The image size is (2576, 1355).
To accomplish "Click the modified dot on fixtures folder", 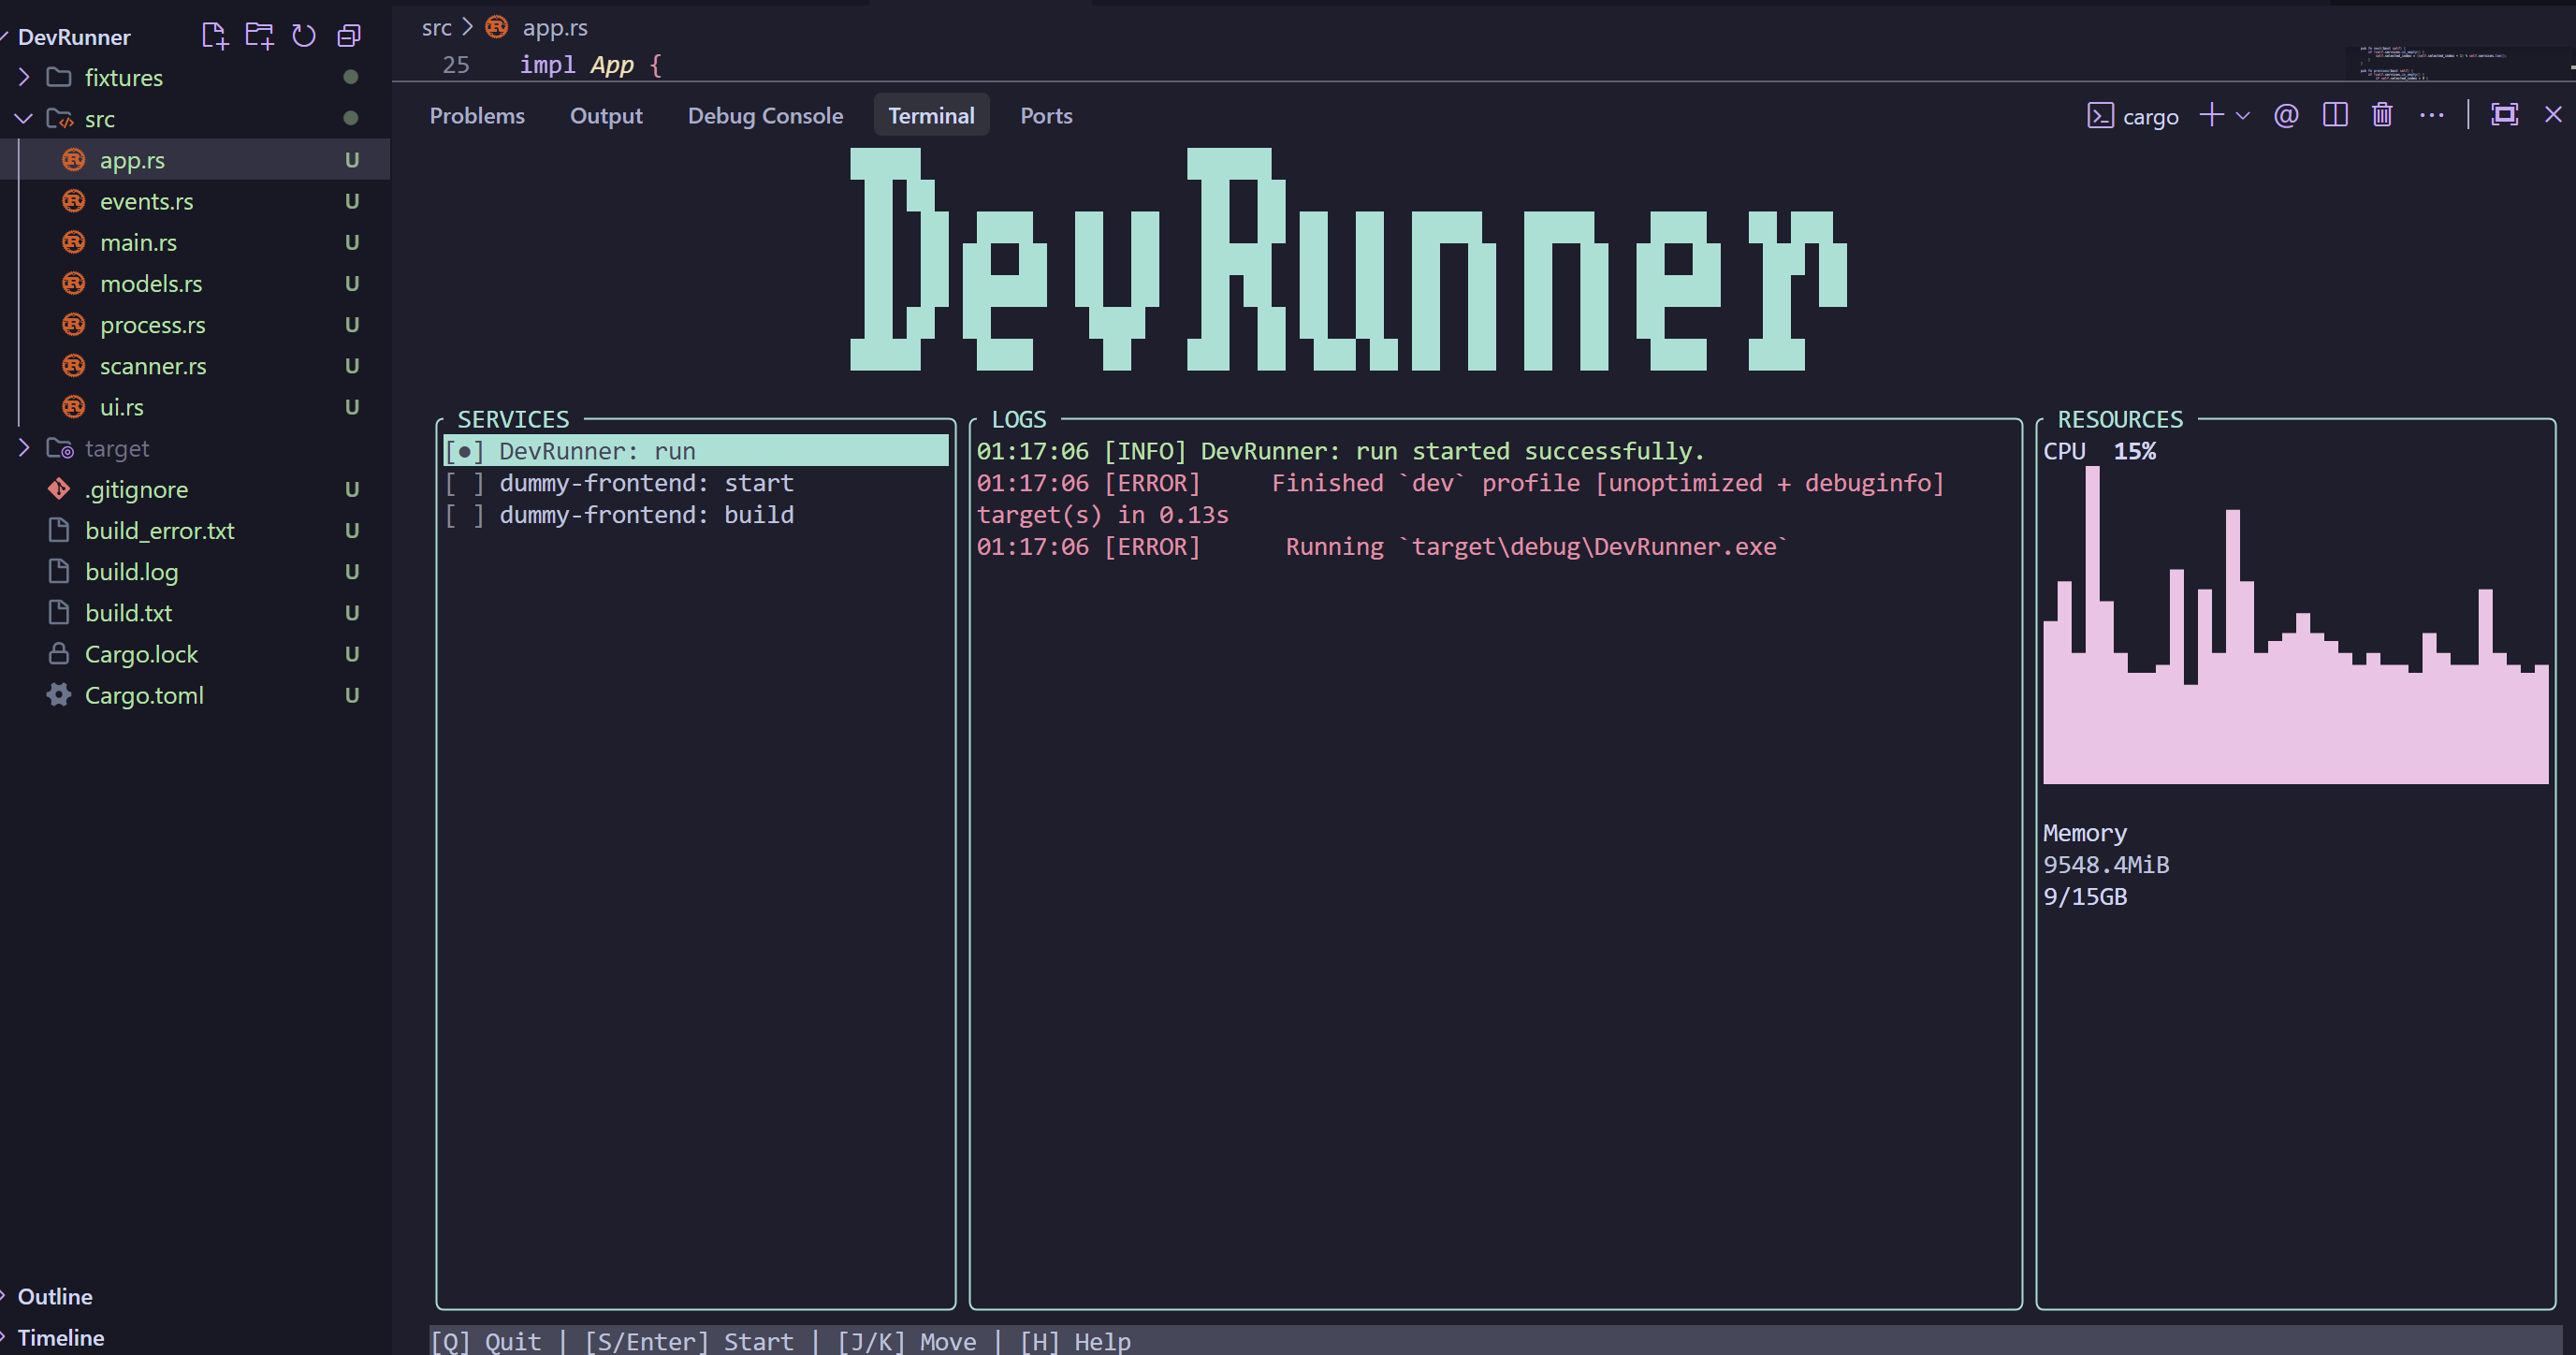I will [350, 77].
